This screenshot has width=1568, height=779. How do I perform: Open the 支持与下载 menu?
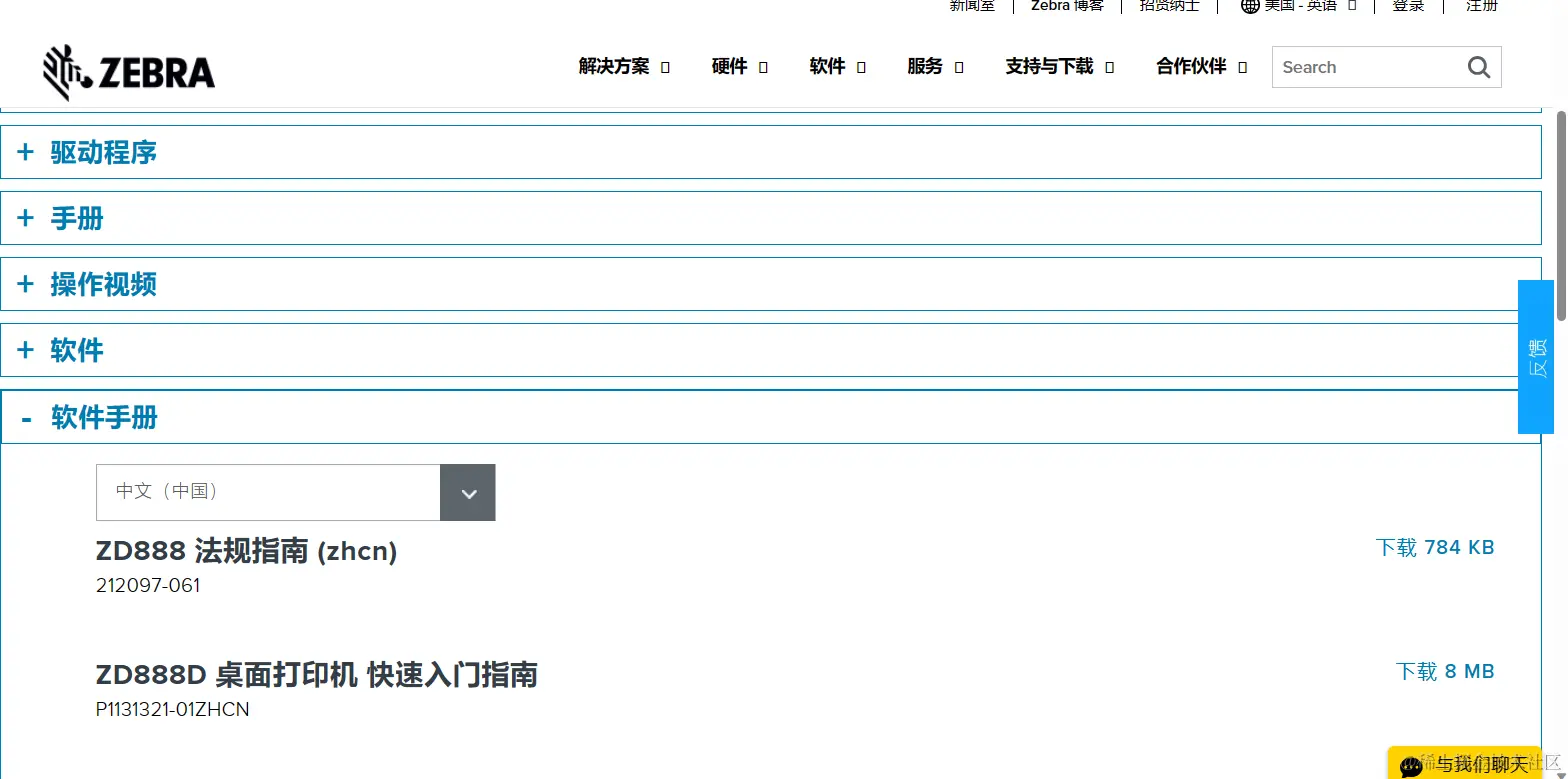click(x=1060, y=67)
